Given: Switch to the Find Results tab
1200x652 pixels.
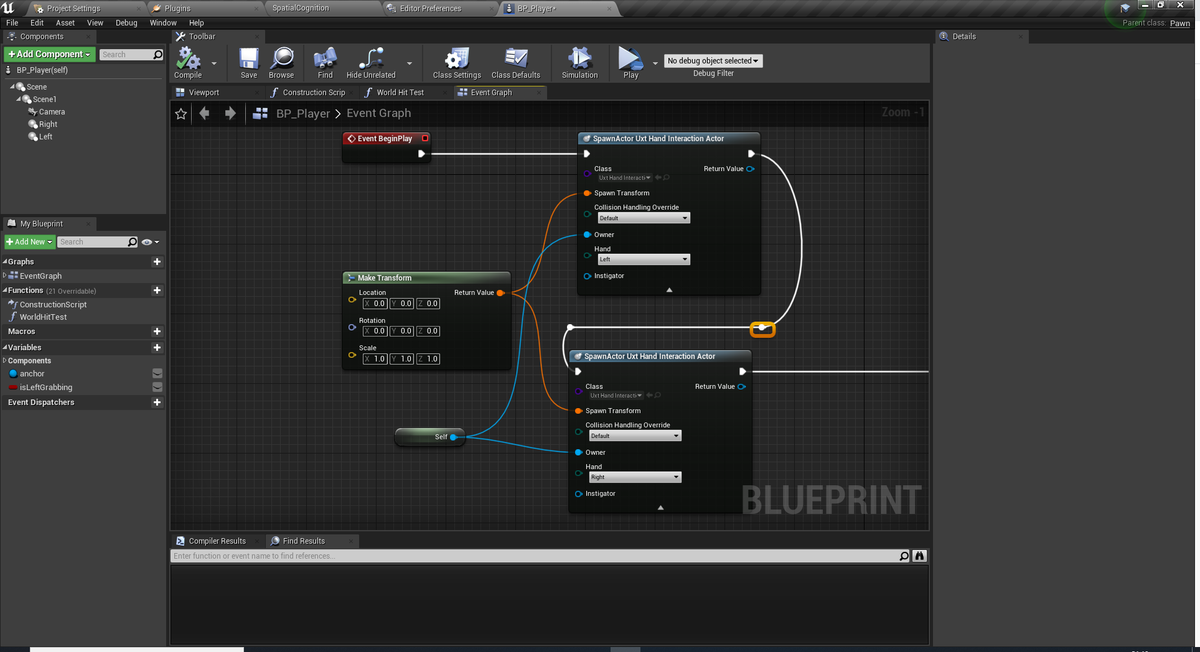Looking at the screenshot, I should pyautogui.click(x=303, y=541).
